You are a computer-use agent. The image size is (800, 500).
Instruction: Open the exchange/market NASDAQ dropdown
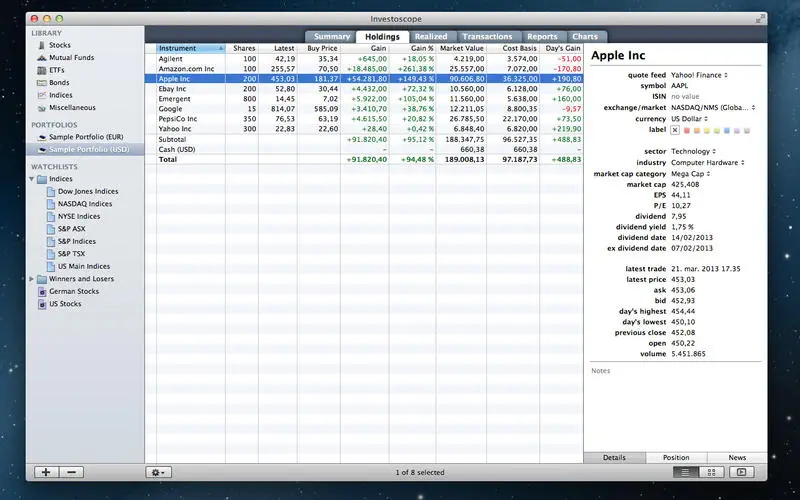point(713,108)
